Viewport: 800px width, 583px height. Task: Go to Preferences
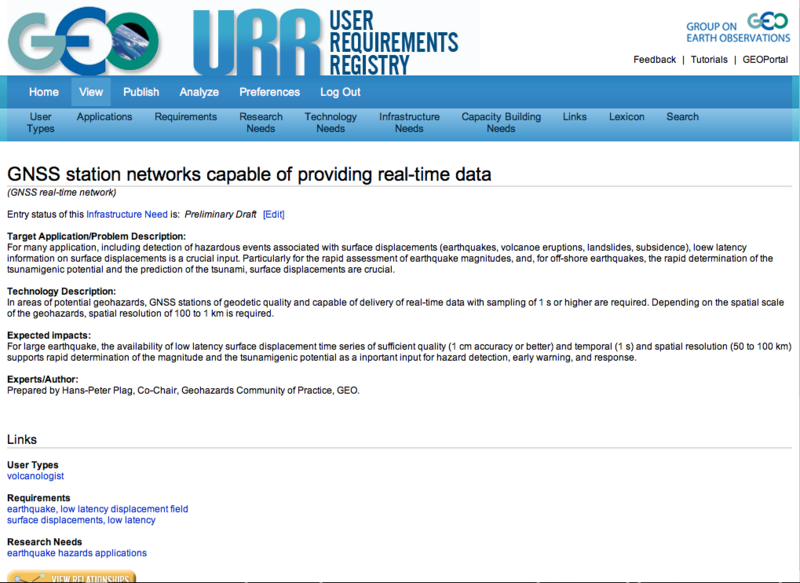(x=269, y=92)
